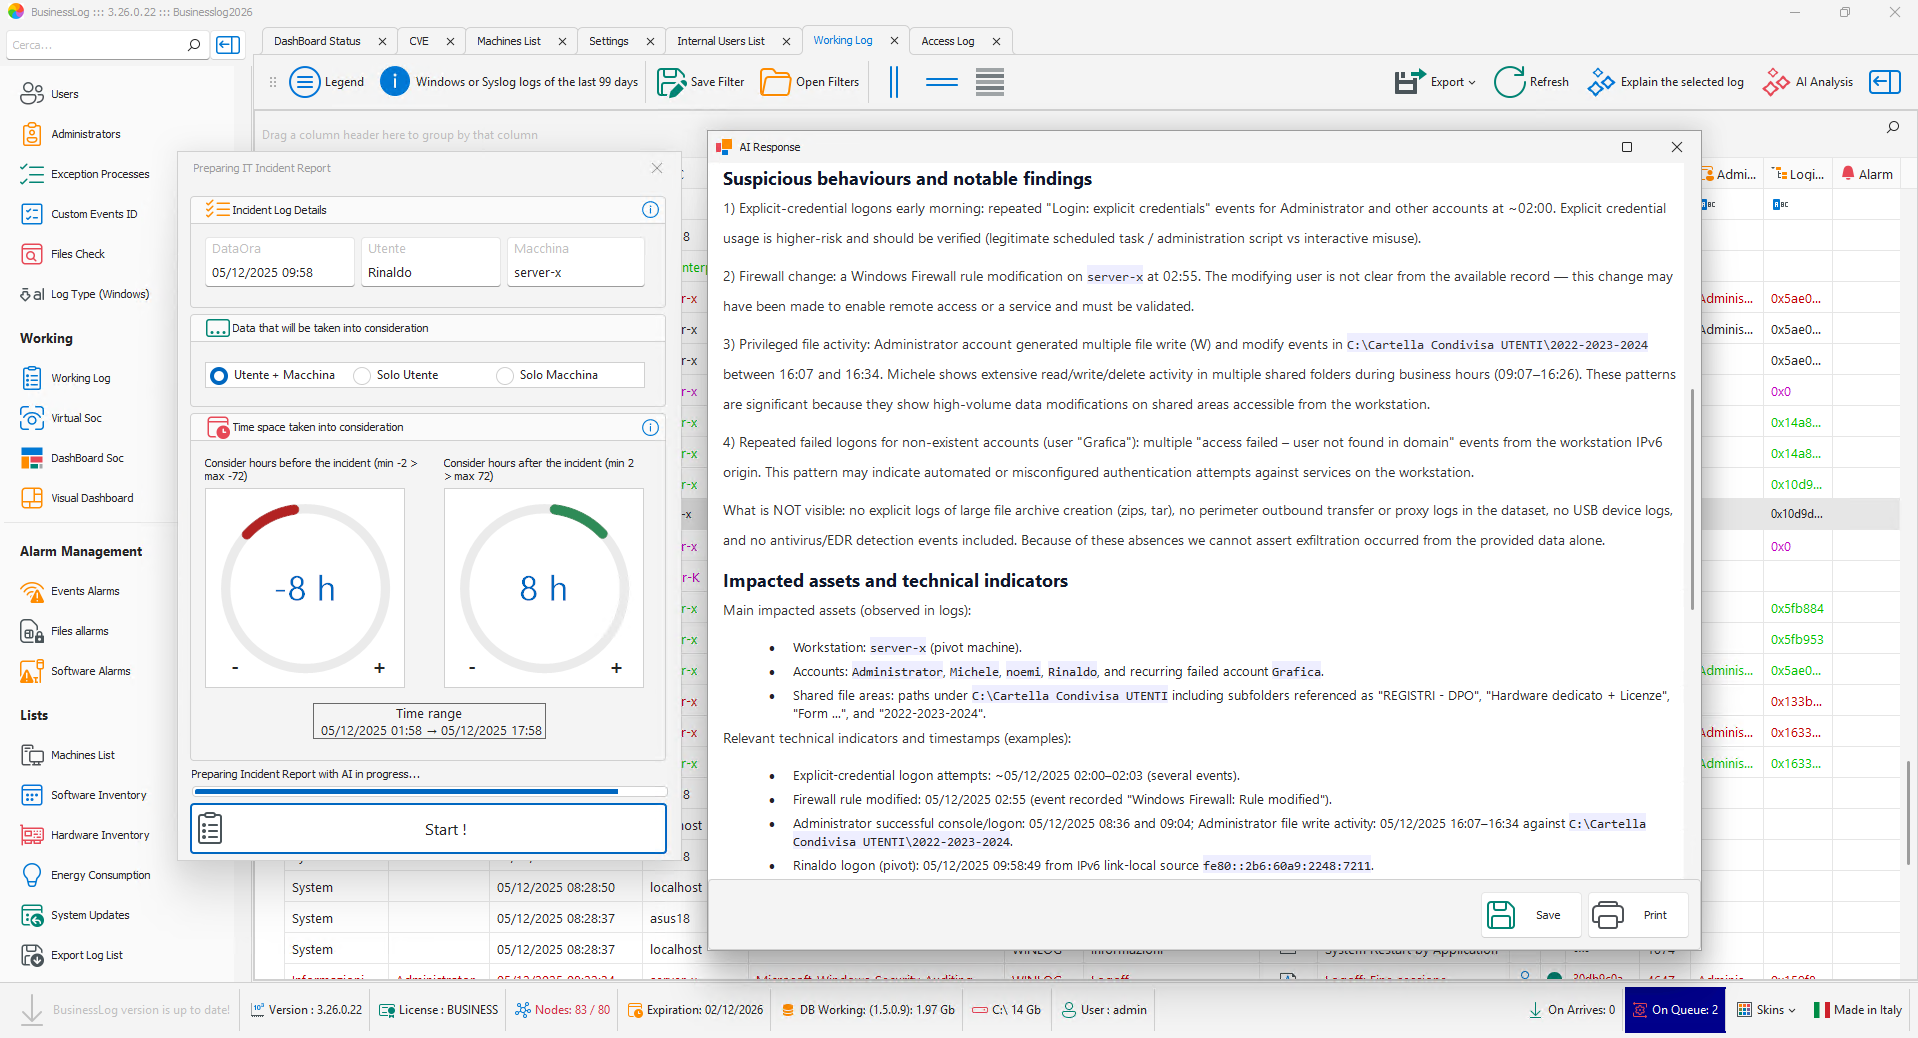Click the Save Filter icon
This screenshot has width=1918, height=1038.
671,82
